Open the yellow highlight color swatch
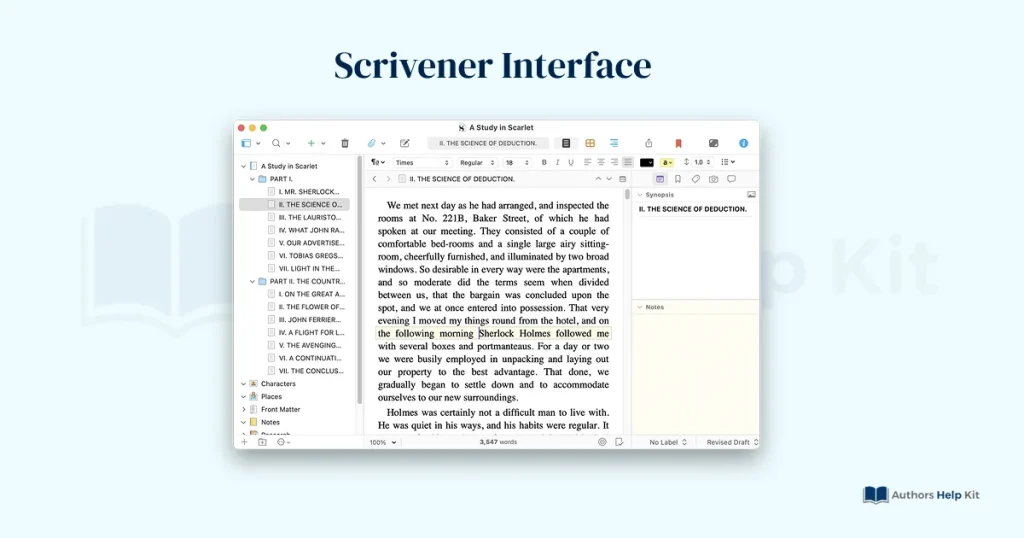The image size is (1024, 538). (x=667, y=163)
